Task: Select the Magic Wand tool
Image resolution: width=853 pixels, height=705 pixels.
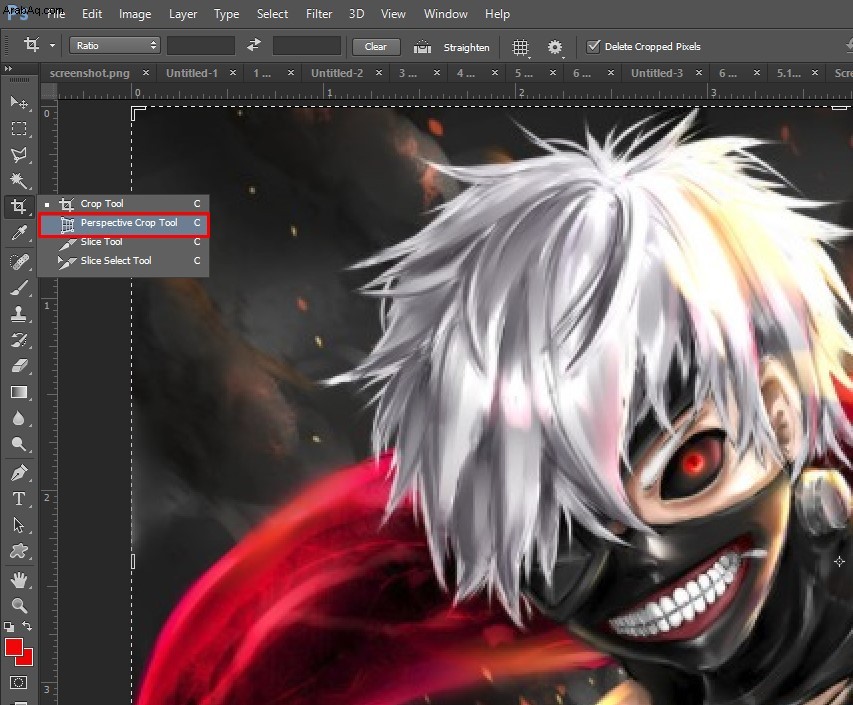Action: (x=19, y=180)
